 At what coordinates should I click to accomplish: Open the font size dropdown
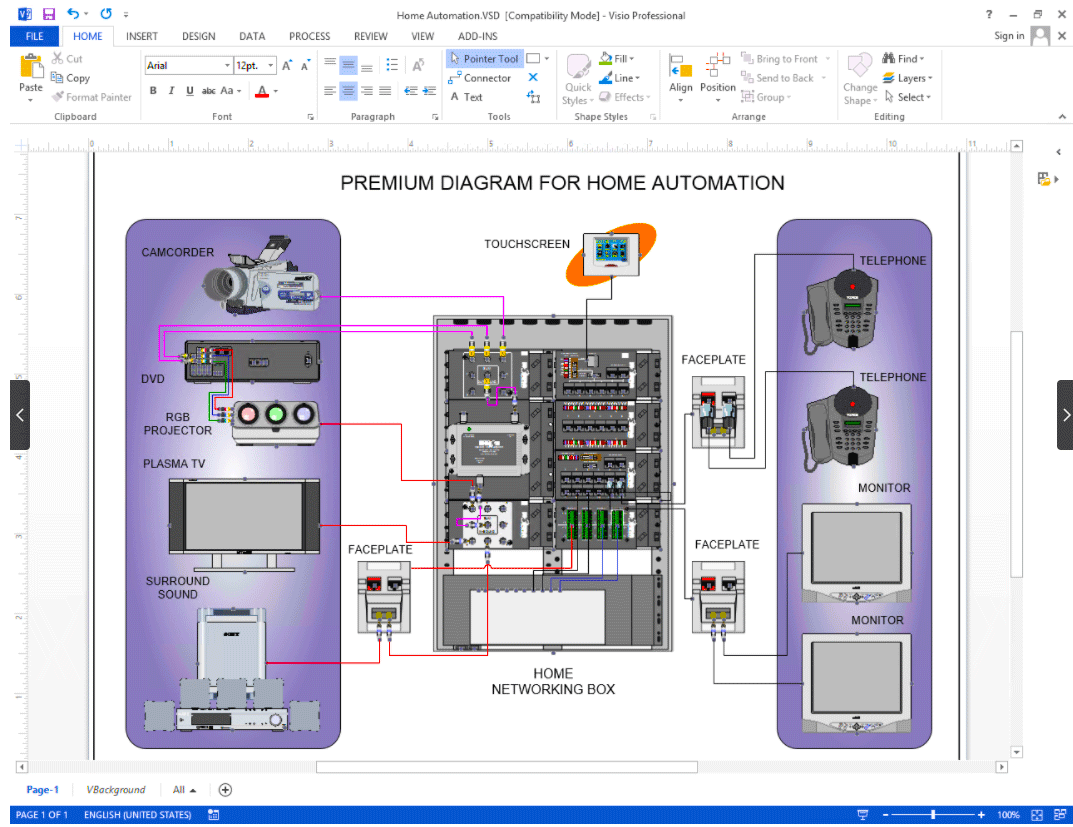tap(270, 65)
